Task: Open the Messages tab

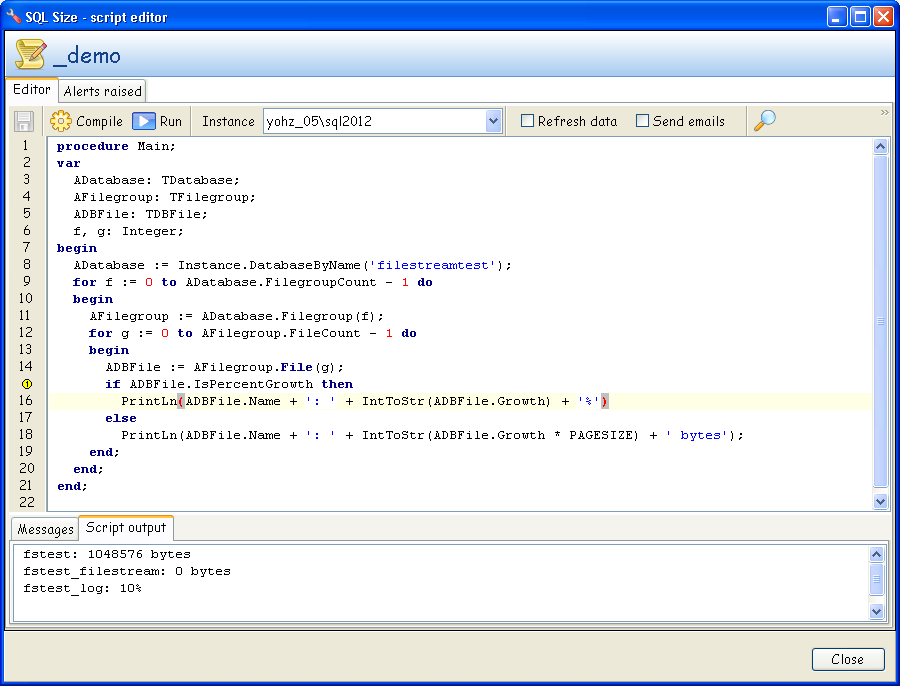Action: point(45,529)
